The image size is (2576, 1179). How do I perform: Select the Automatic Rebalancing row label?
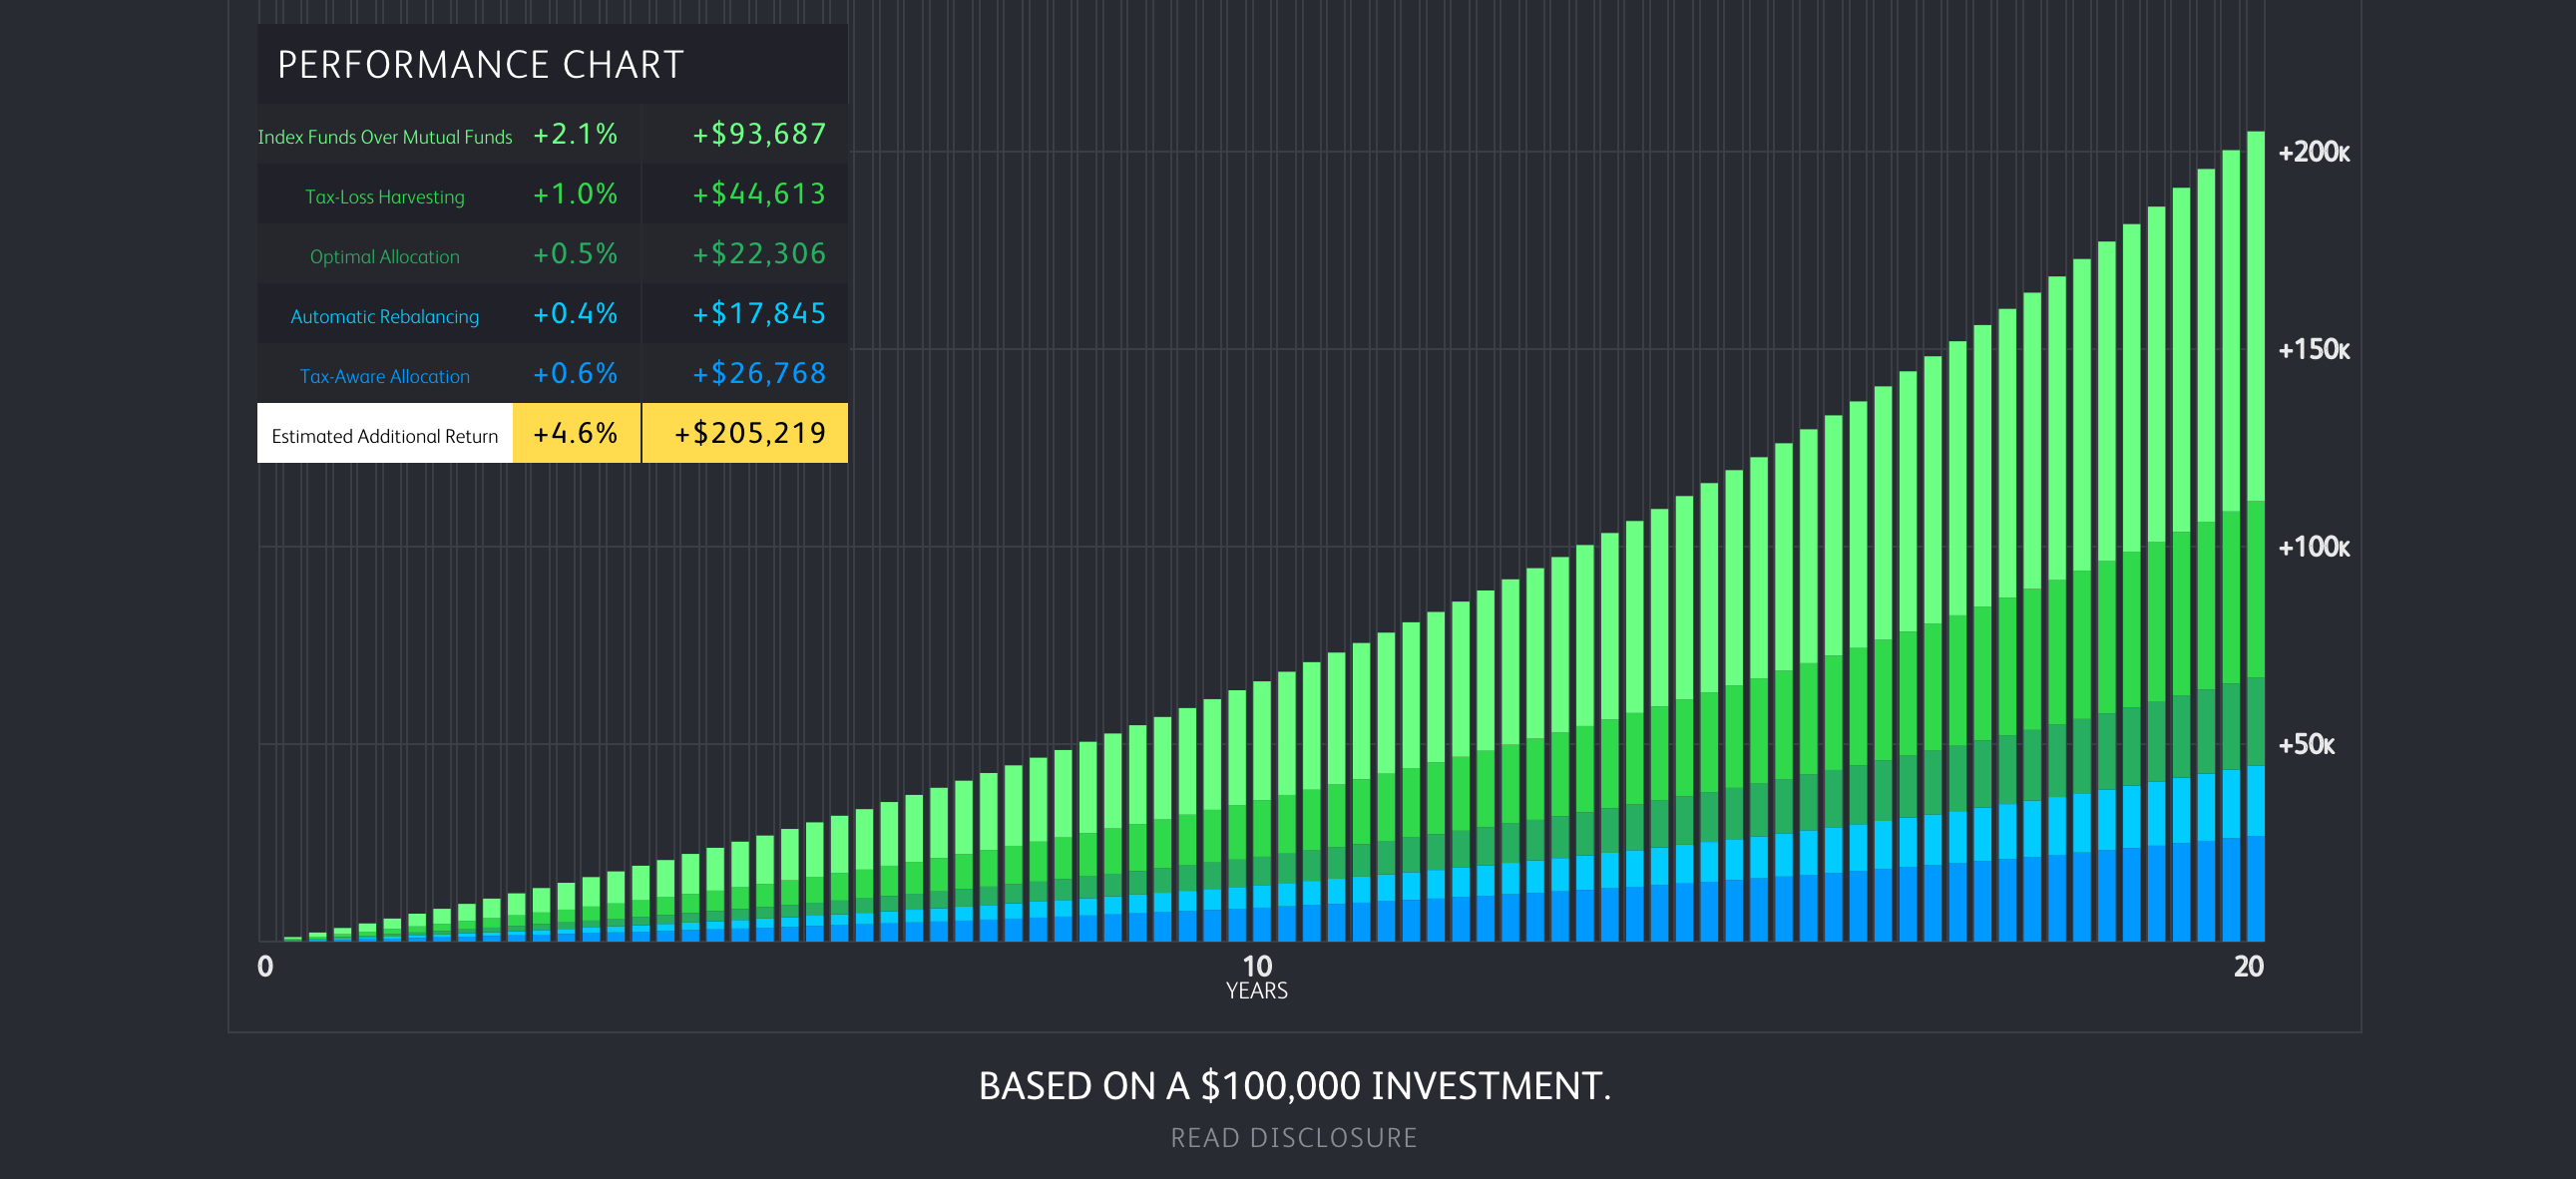[384, 316]
